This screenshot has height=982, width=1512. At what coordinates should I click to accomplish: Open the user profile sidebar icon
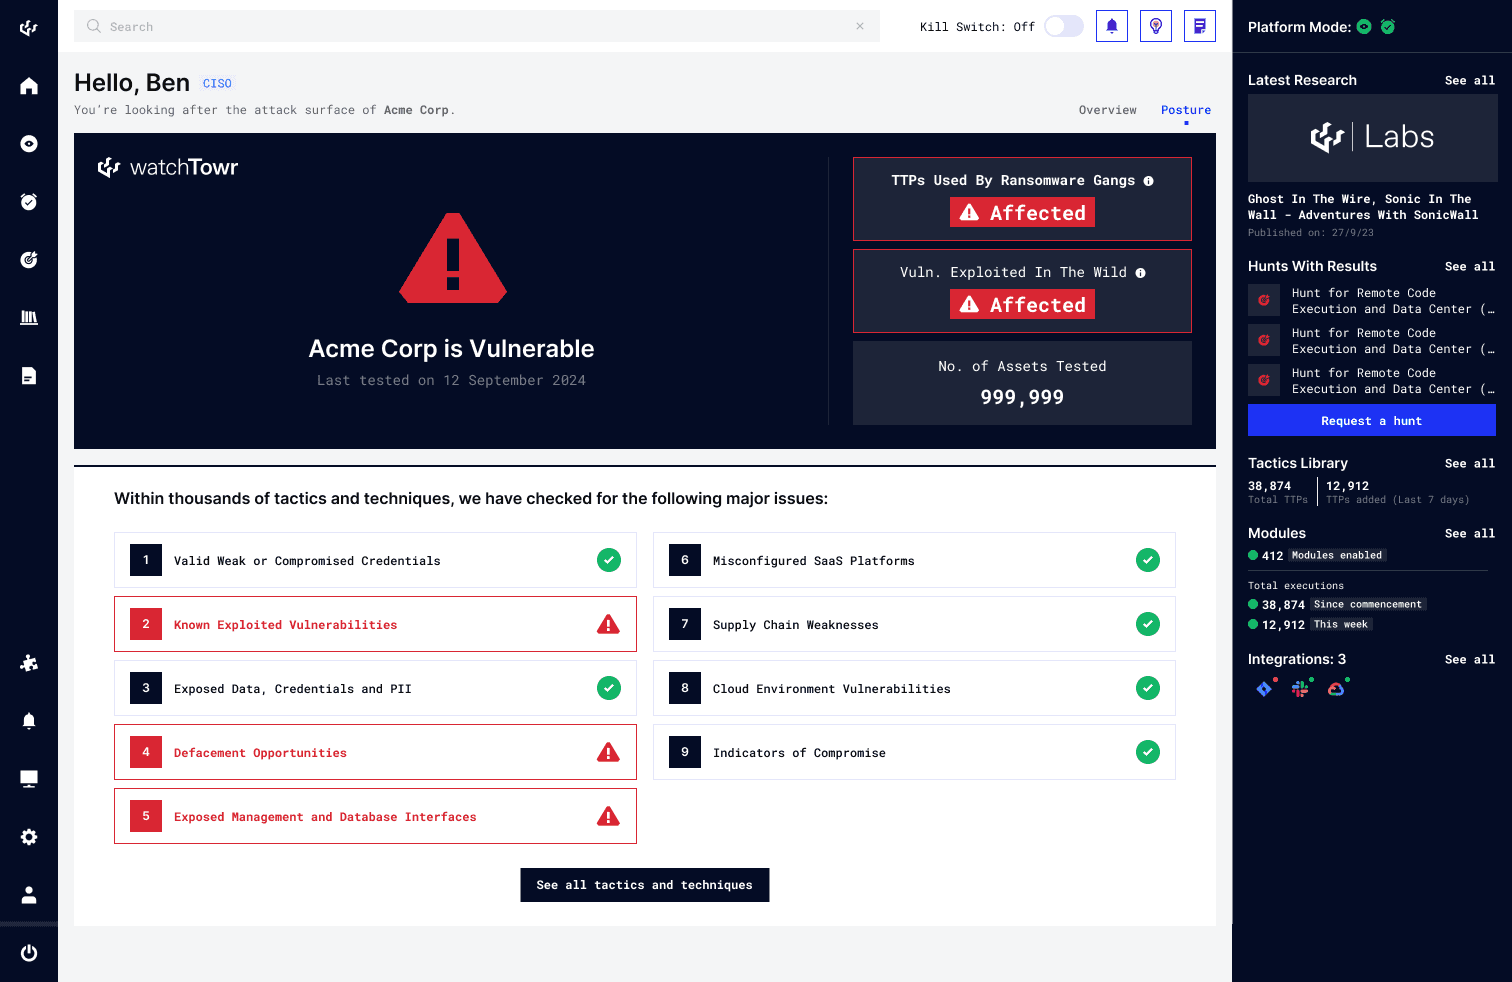click(x=29, y=895)
